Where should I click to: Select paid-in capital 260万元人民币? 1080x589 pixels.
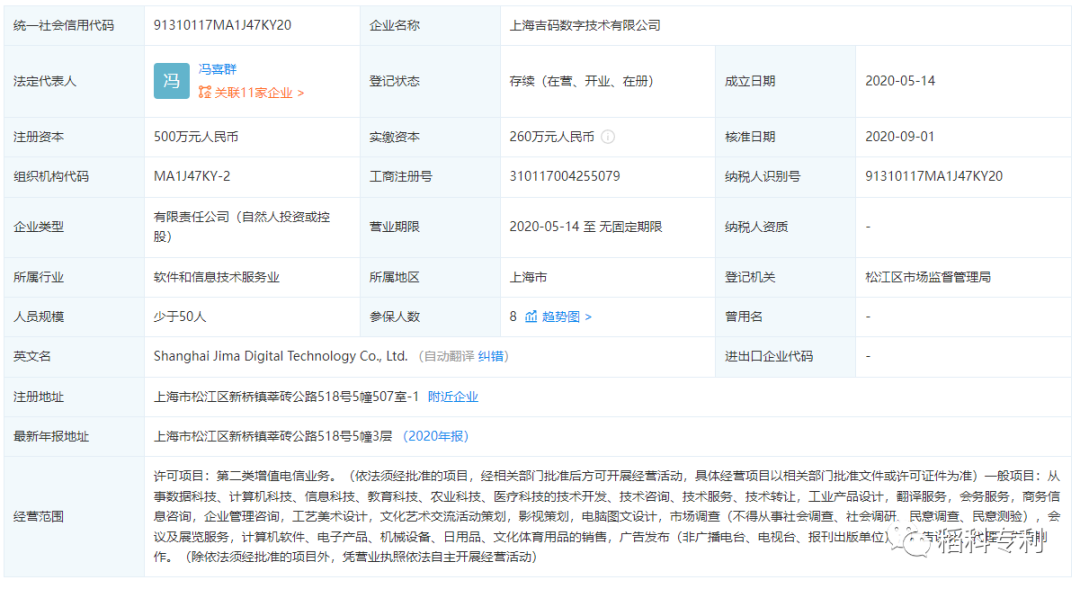pos(552,137)
